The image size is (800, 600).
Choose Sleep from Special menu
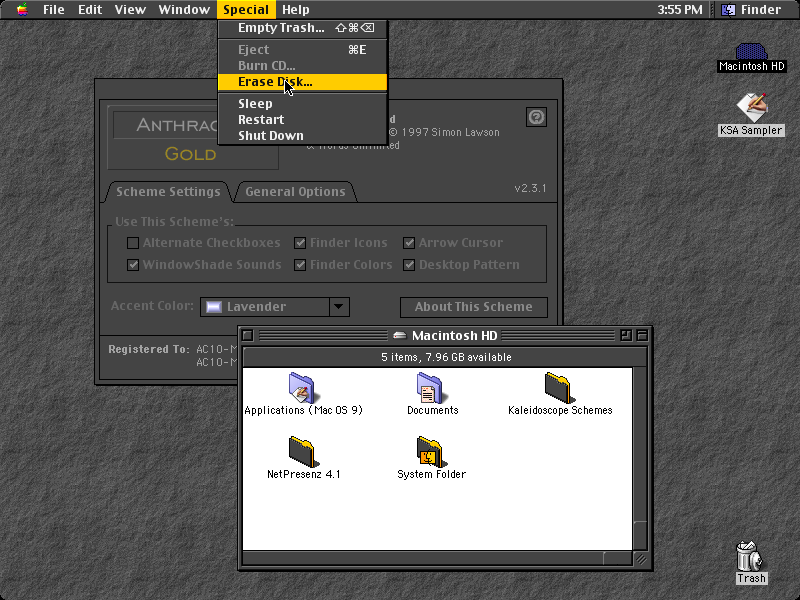pos(302,104)
